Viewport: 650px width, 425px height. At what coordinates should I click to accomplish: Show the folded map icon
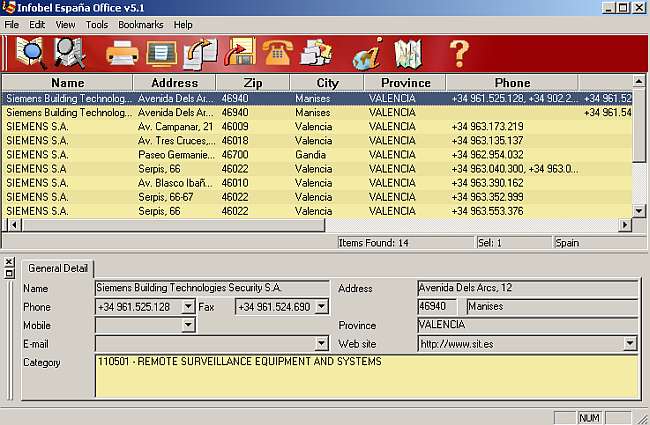click(408, 53)
